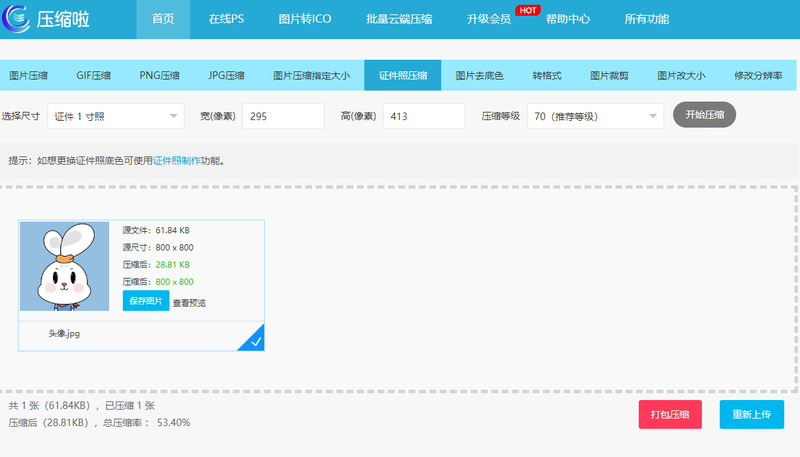Select 升级会员 in the navigation
Viewport: 800px width, 457px height.
(489, 19)
